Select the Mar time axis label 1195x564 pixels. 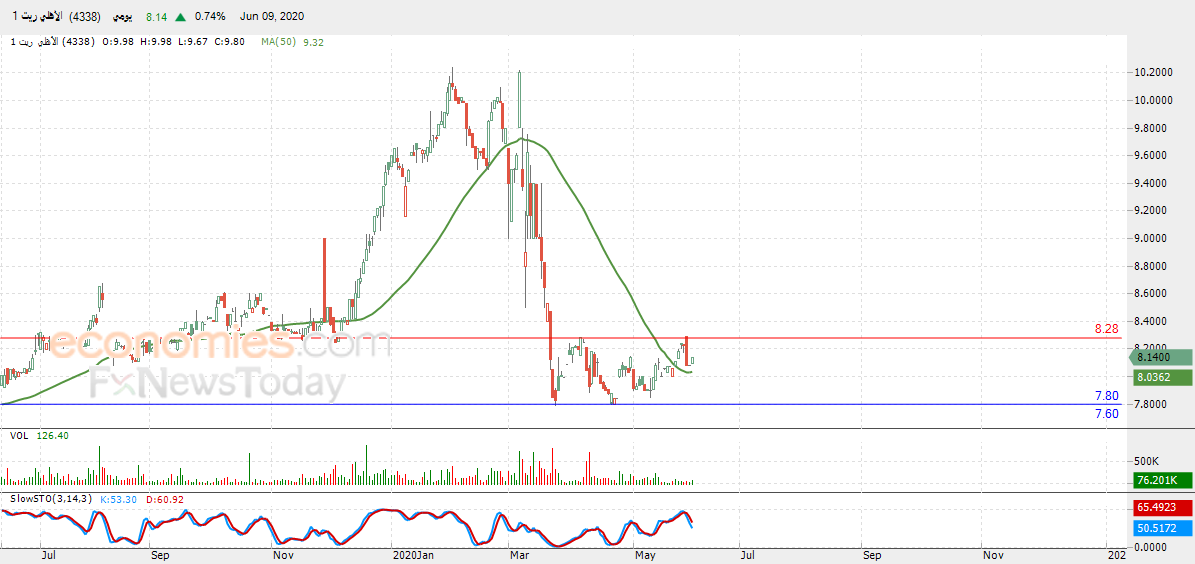point(517,556)
